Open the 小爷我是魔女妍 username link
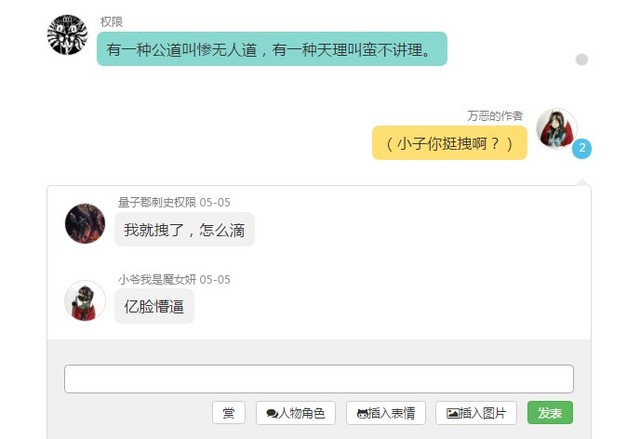640x439 pixels. point(157,279)
